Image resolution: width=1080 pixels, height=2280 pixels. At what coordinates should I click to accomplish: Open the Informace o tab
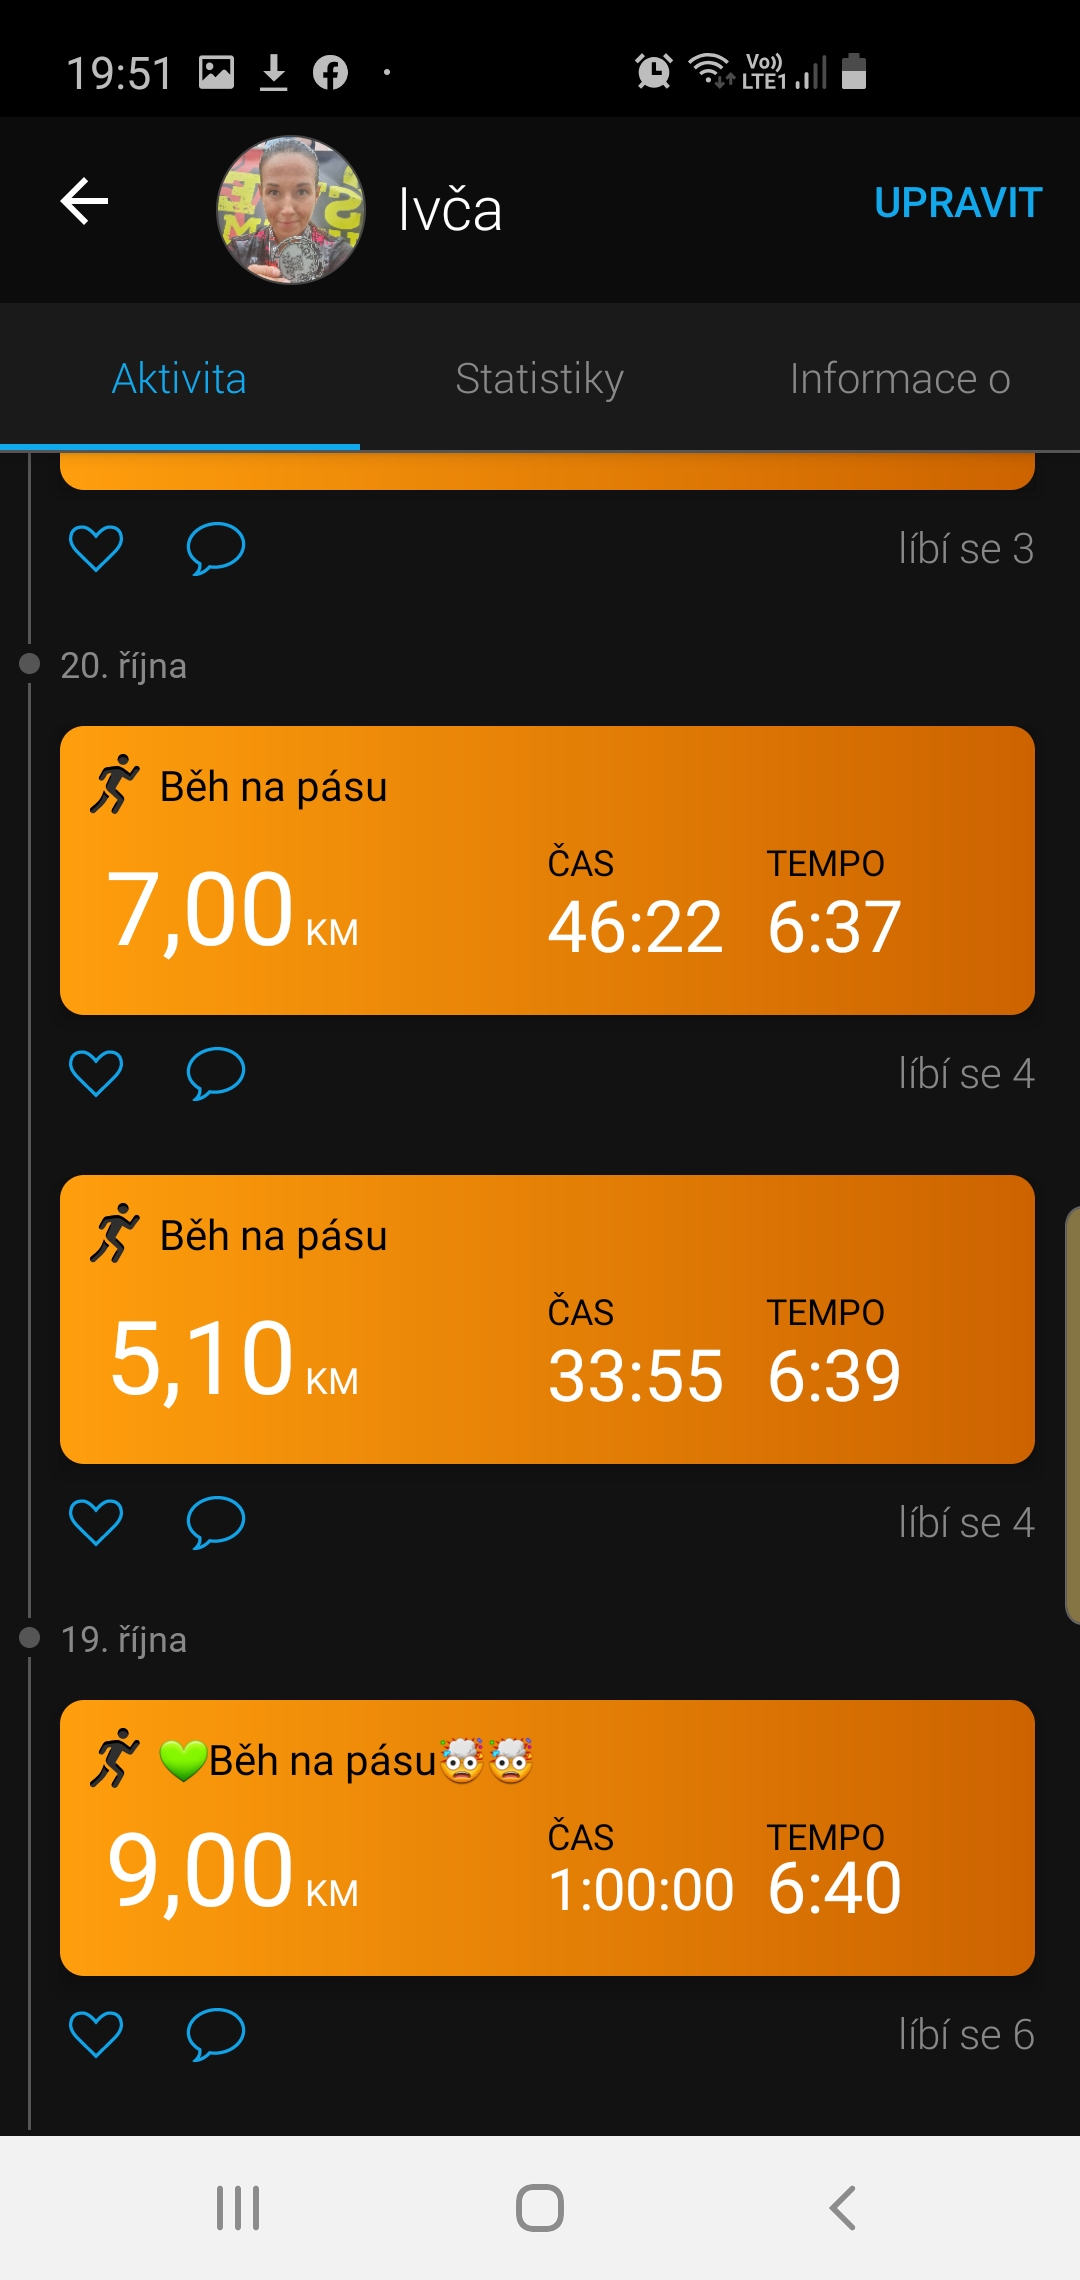[900, 379]
